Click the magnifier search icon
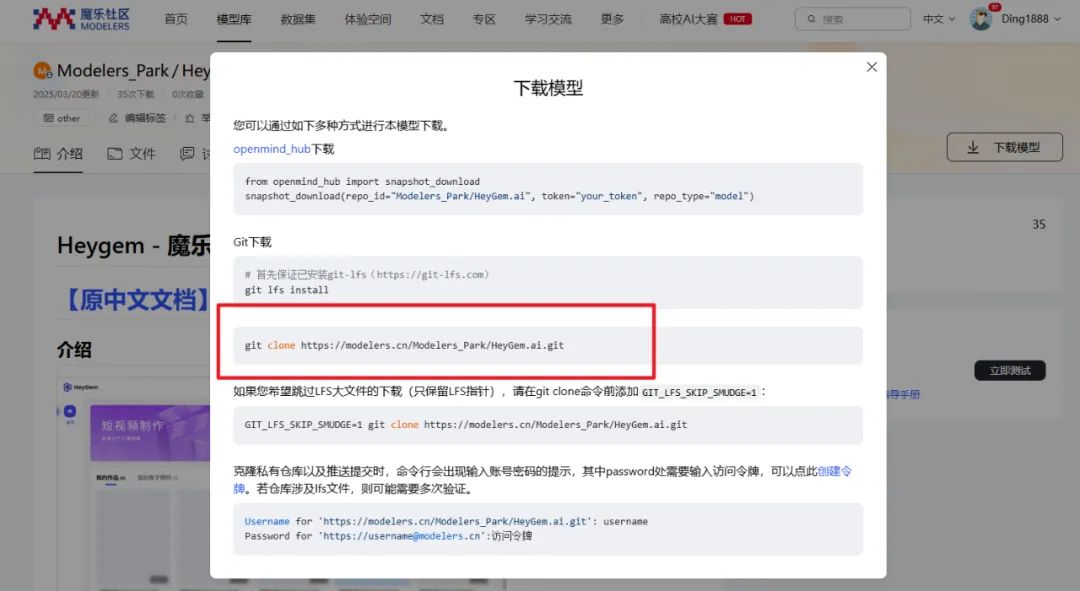1080x591 pixels. [x=811, y=19]
